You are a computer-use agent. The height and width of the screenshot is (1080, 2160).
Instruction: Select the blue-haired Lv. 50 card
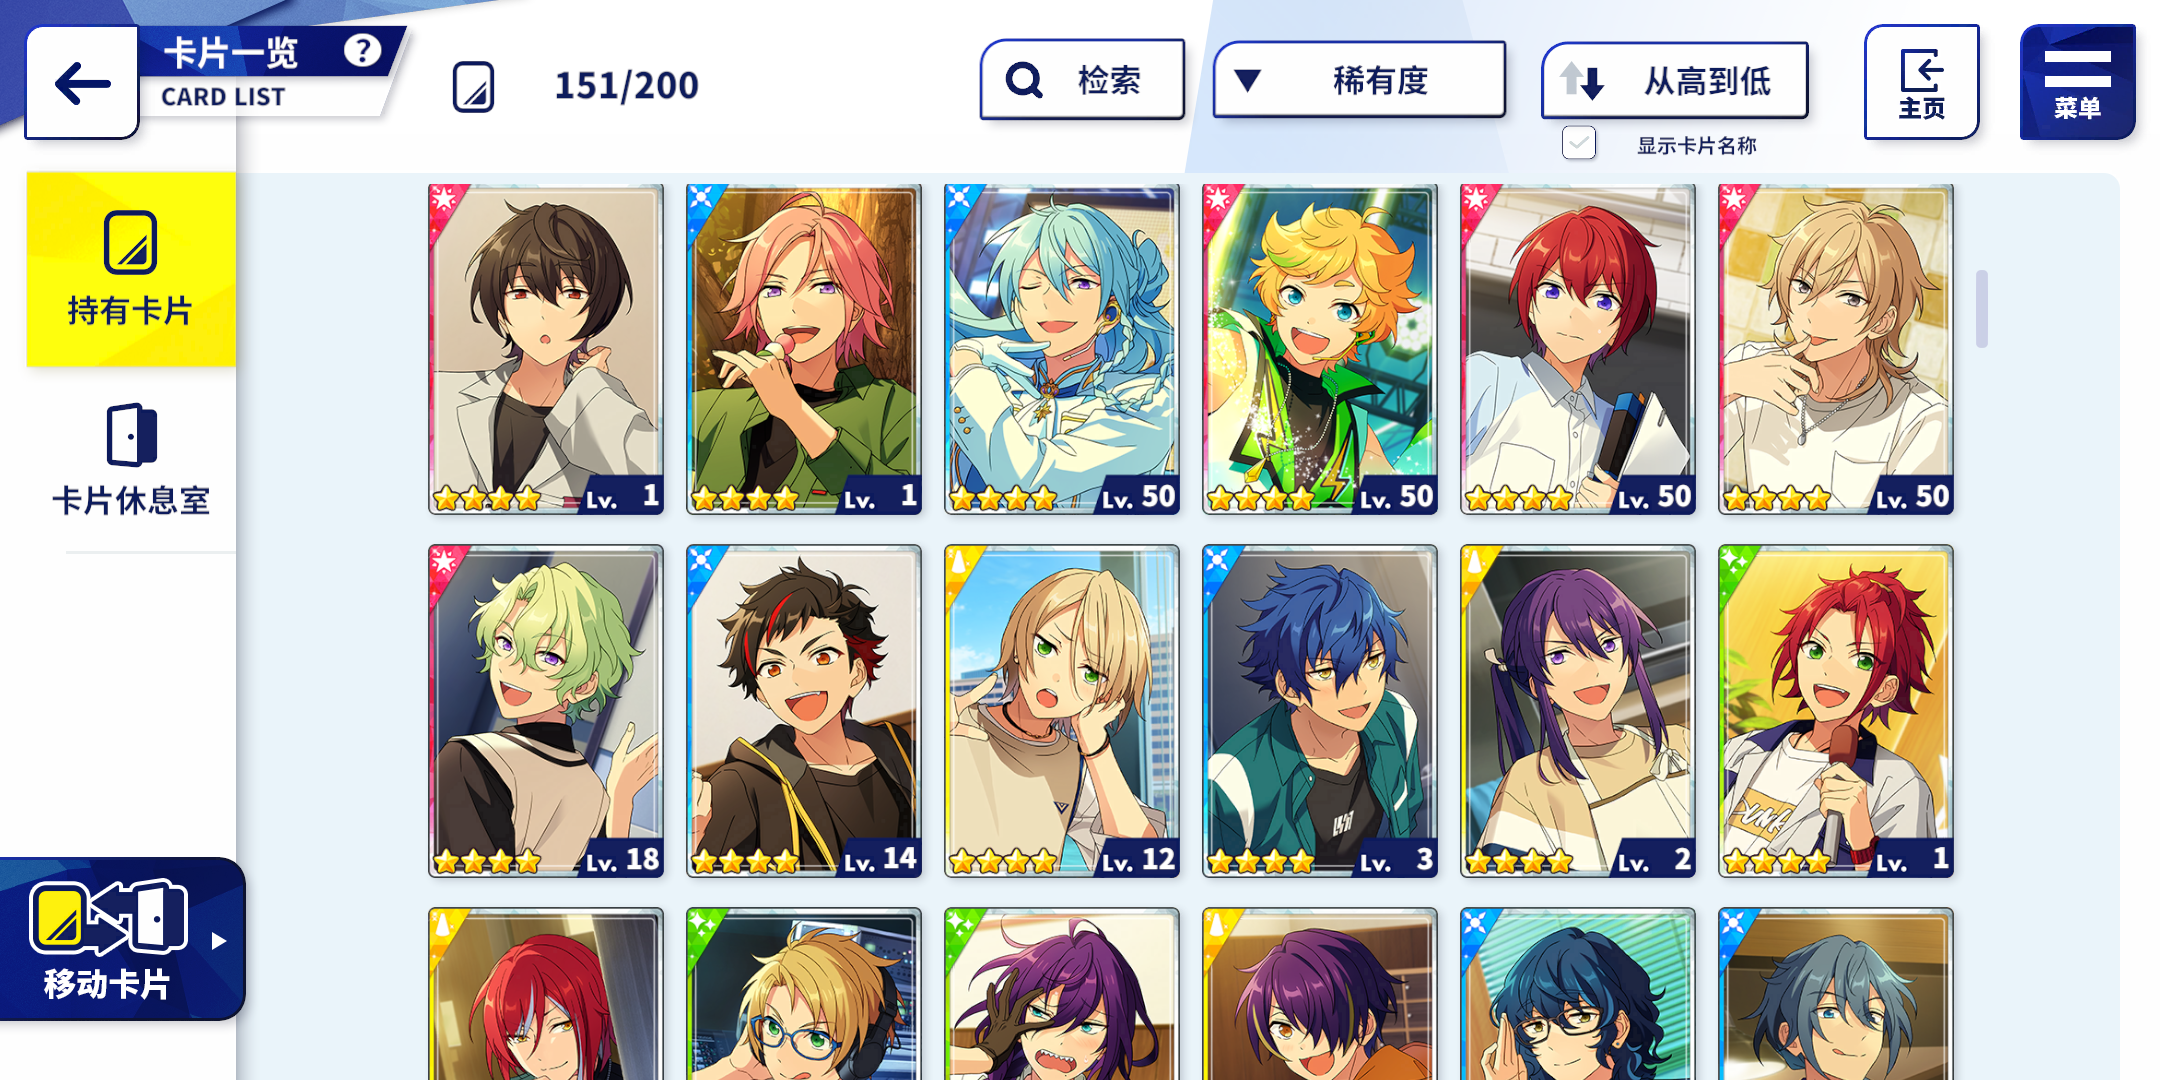point(1062,349)
